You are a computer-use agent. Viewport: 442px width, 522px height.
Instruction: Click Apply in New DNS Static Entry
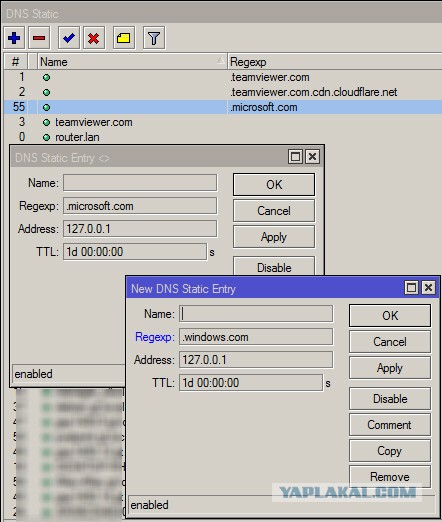390,368
